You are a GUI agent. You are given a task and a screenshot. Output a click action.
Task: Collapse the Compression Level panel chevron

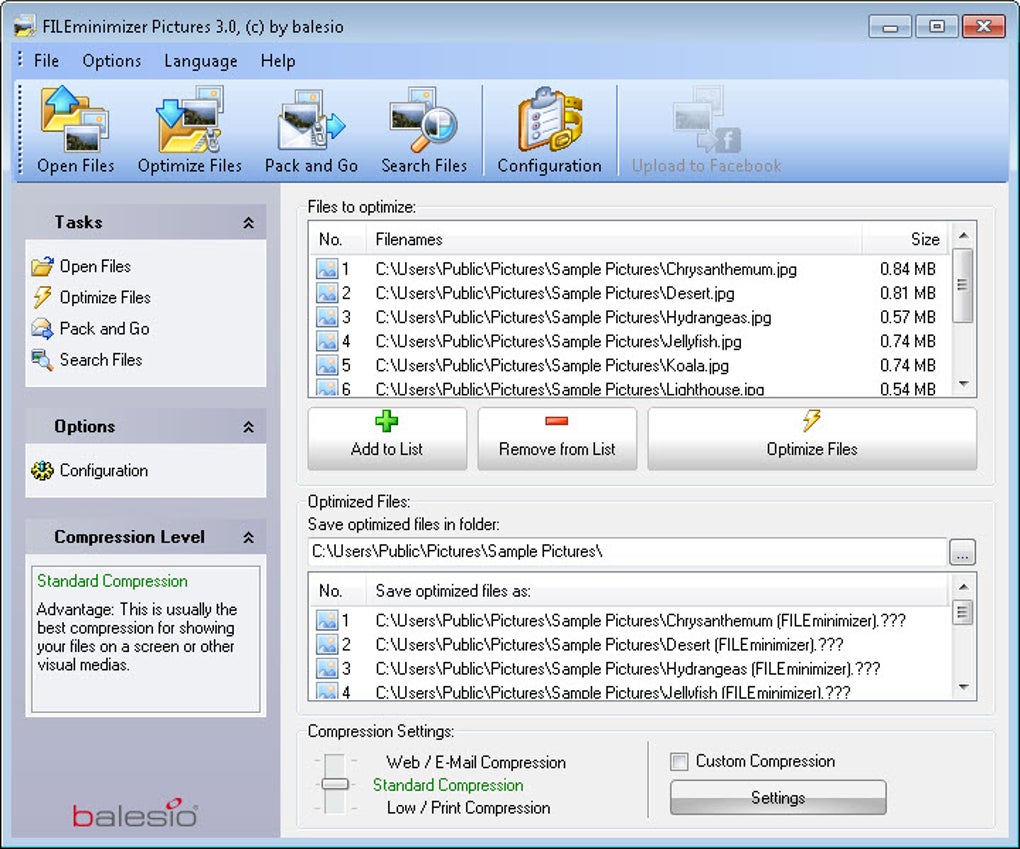(248, 538)
